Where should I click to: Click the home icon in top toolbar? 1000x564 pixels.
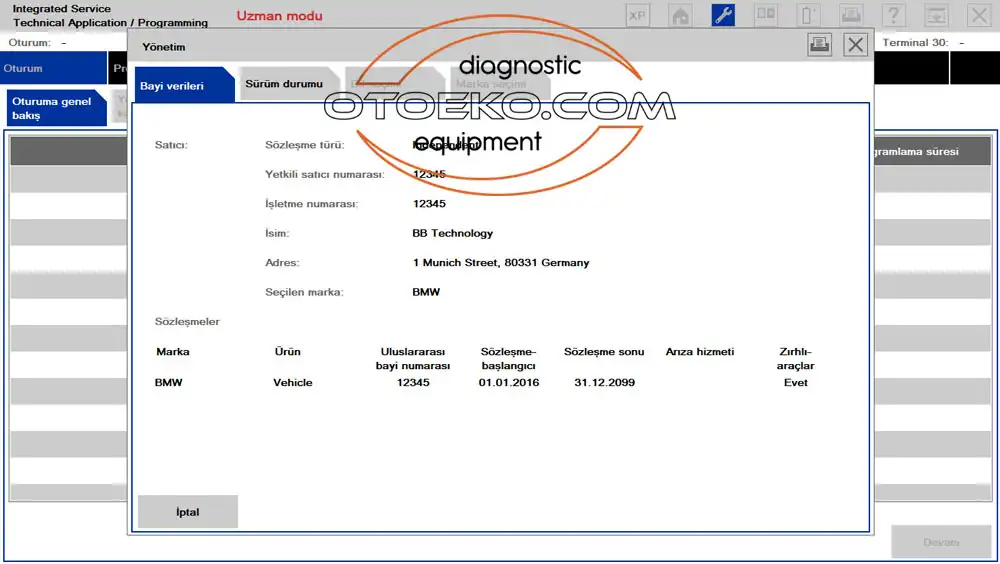680,15
